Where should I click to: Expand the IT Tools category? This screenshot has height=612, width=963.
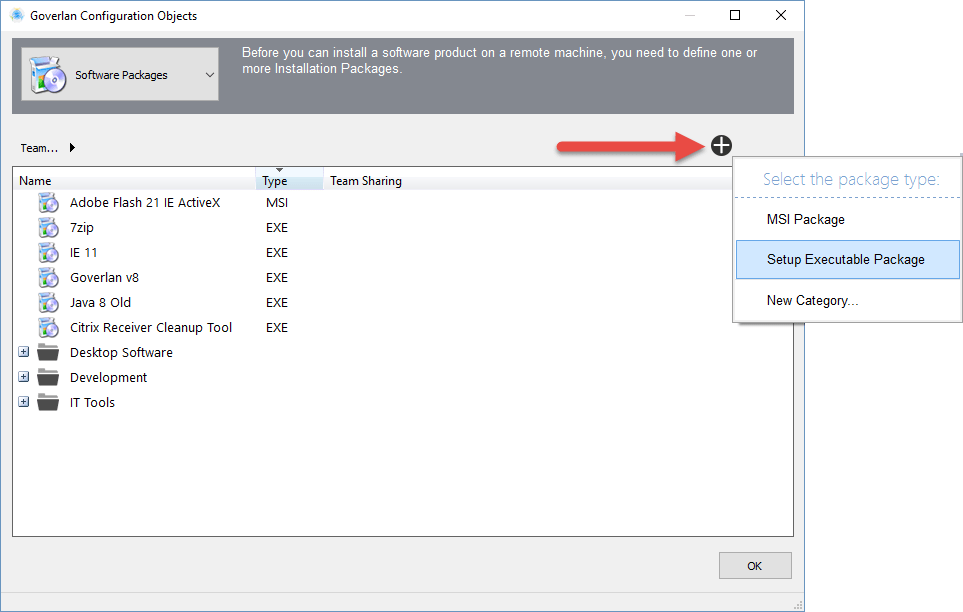tap(23, 402)
